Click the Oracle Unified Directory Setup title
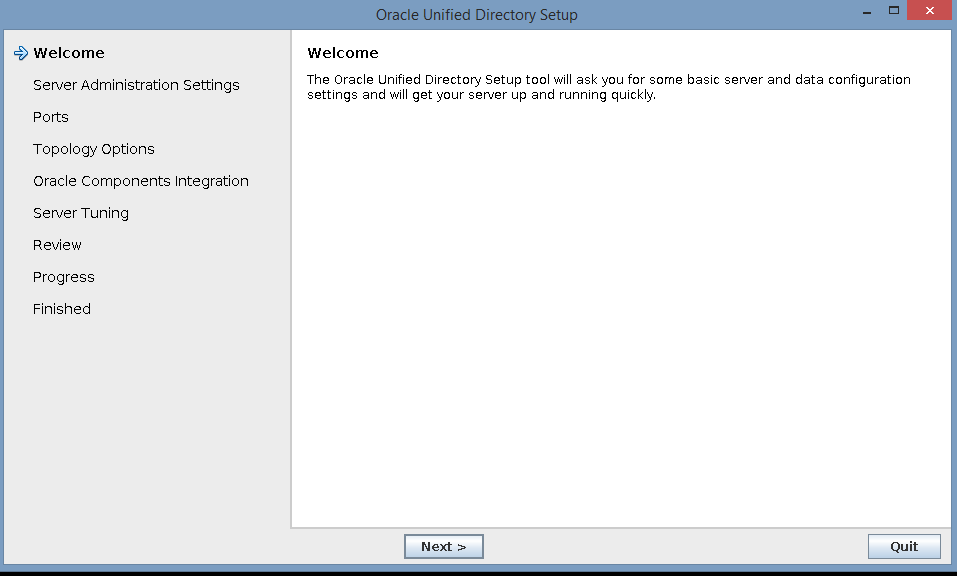957x576 pixels. coord(477,15)
